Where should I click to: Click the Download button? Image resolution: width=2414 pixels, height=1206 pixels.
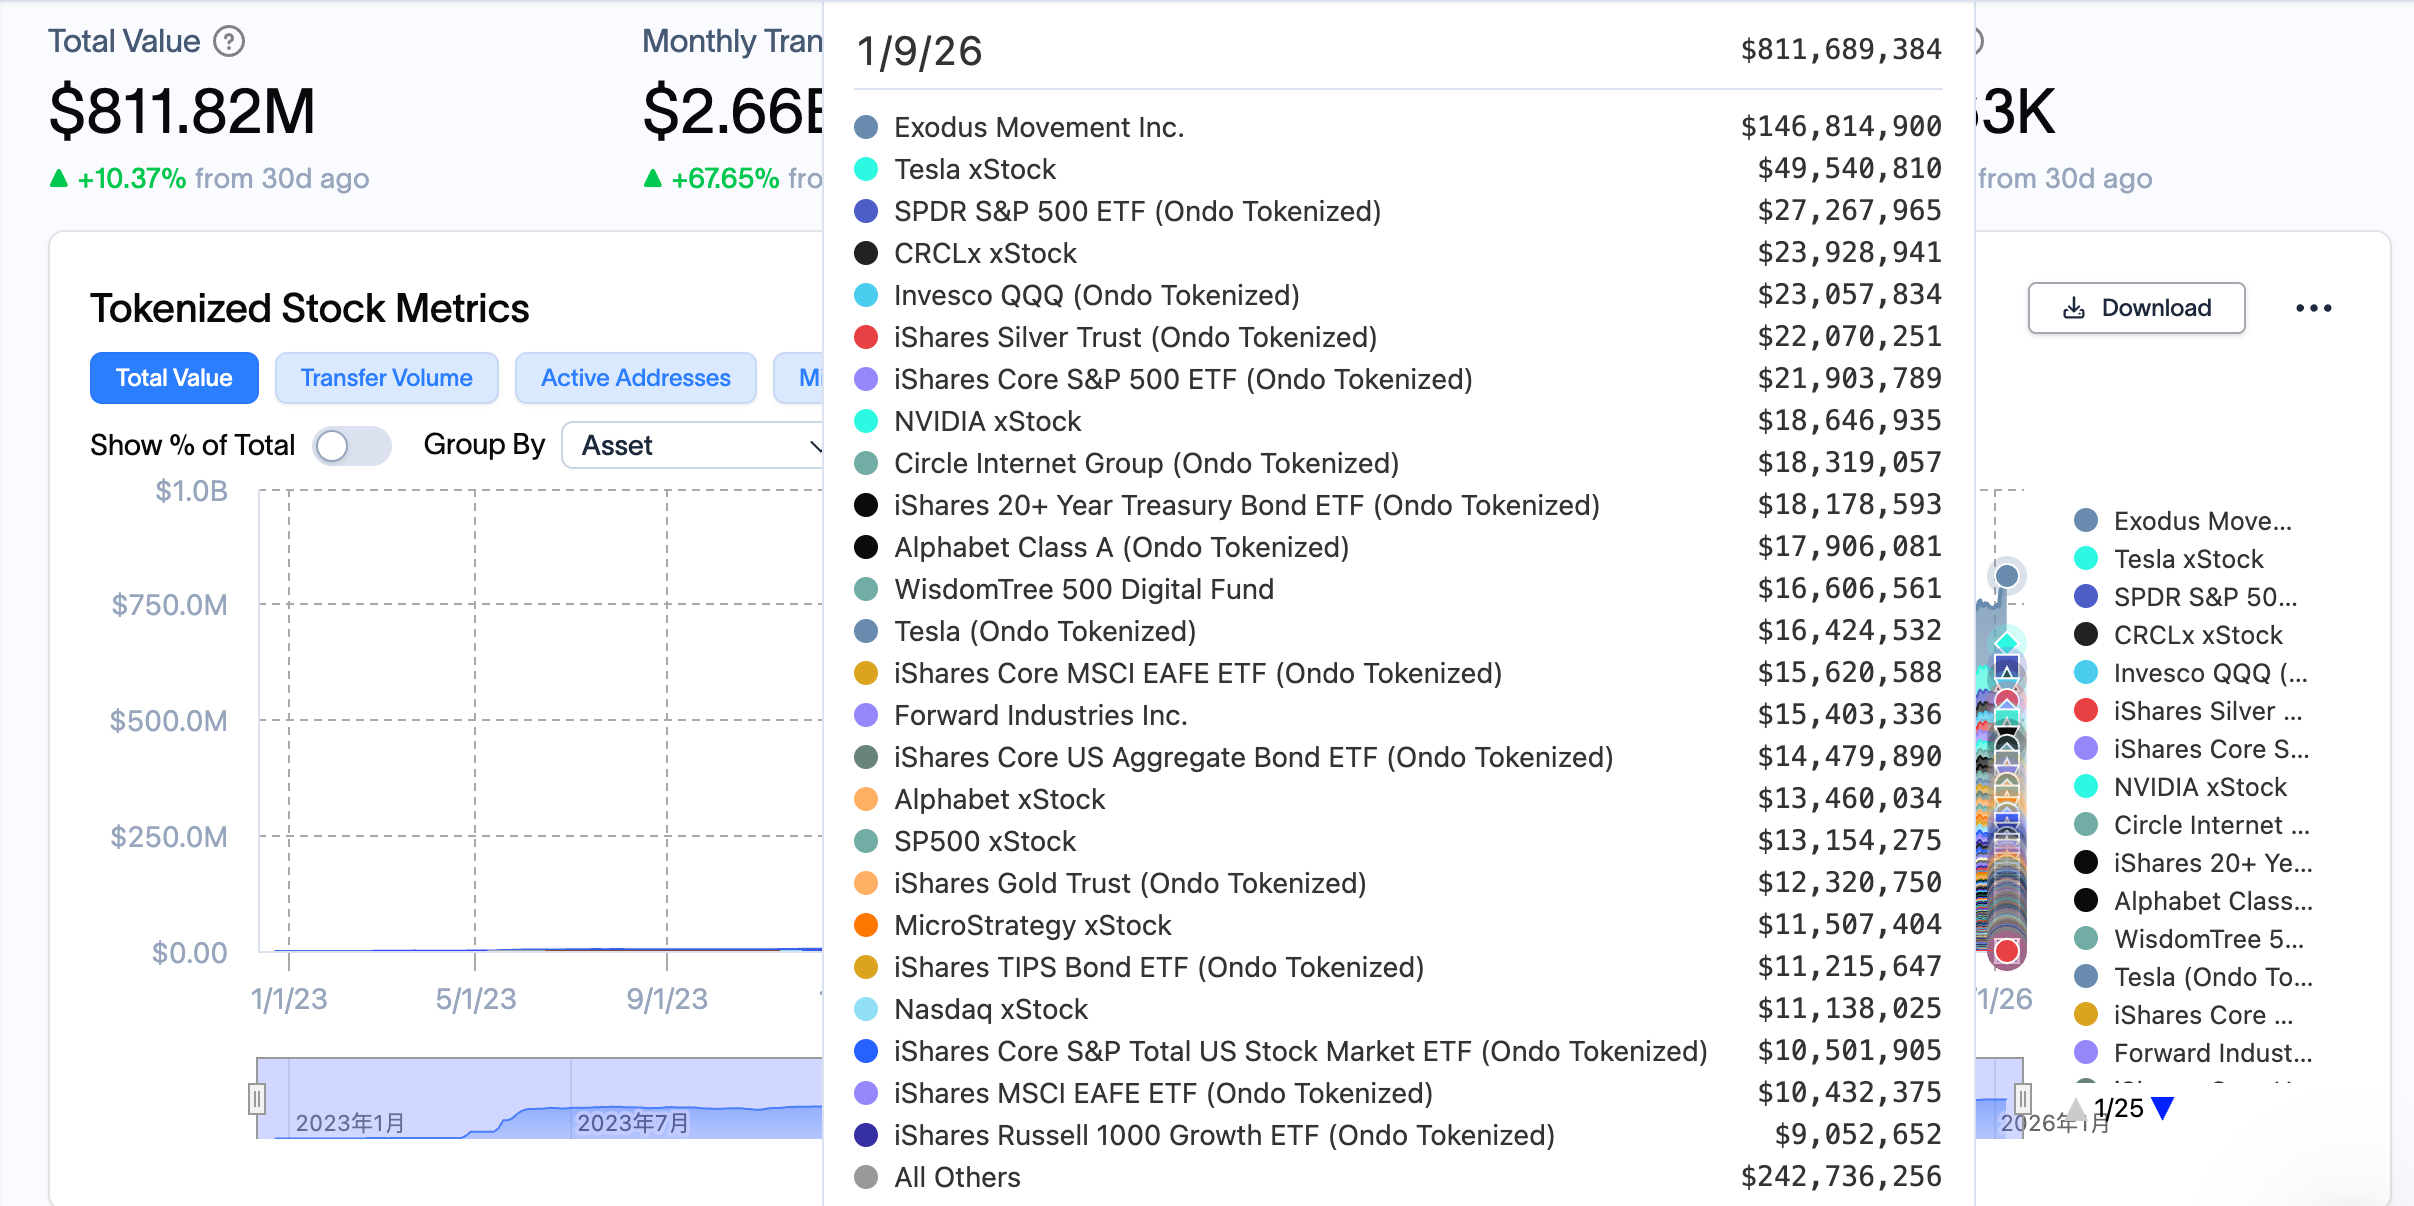coord(2136,308)
